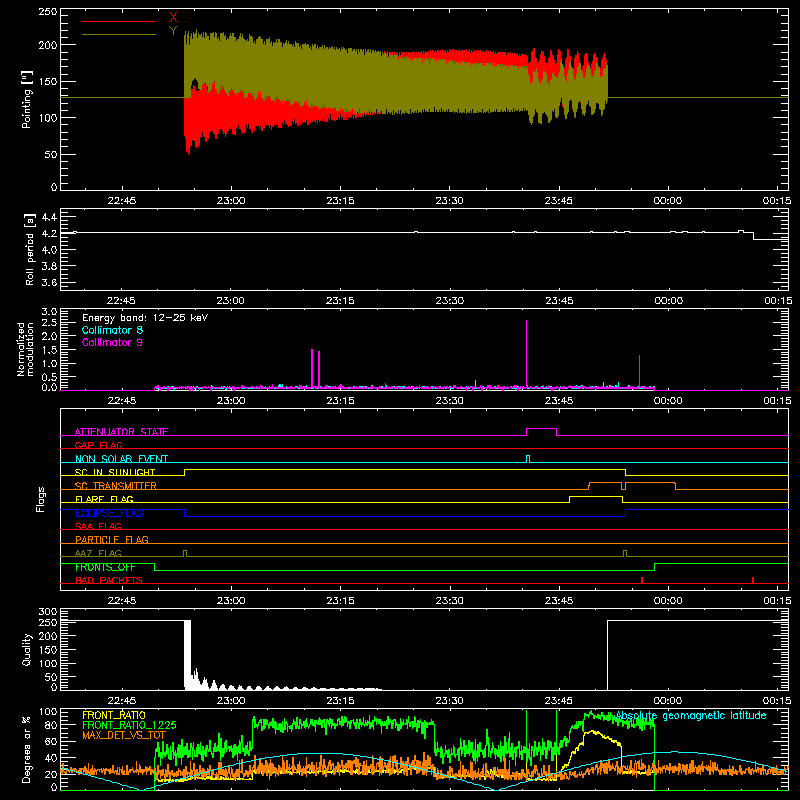Click the FRONT_RATIO_1225 legend entry
The width and height of the screenshot is (800, 800).
[130, 725]
